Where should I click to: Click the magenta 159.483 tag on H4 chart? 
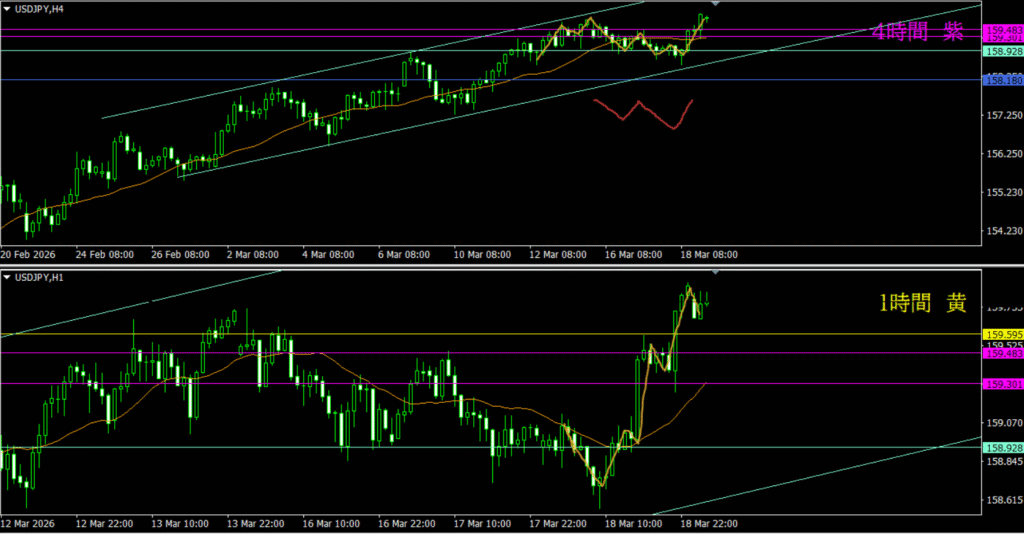point(1002,30)
